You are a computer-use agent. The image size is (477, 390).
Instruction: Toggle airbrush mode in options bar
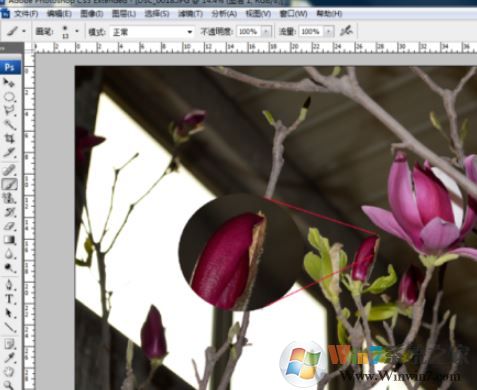tap(347, 31)
